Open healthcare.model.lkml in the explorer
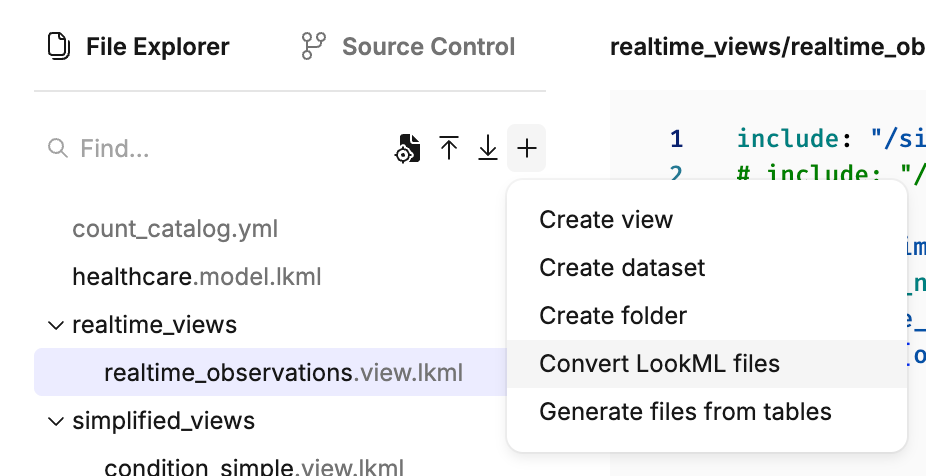 point(197,277)
